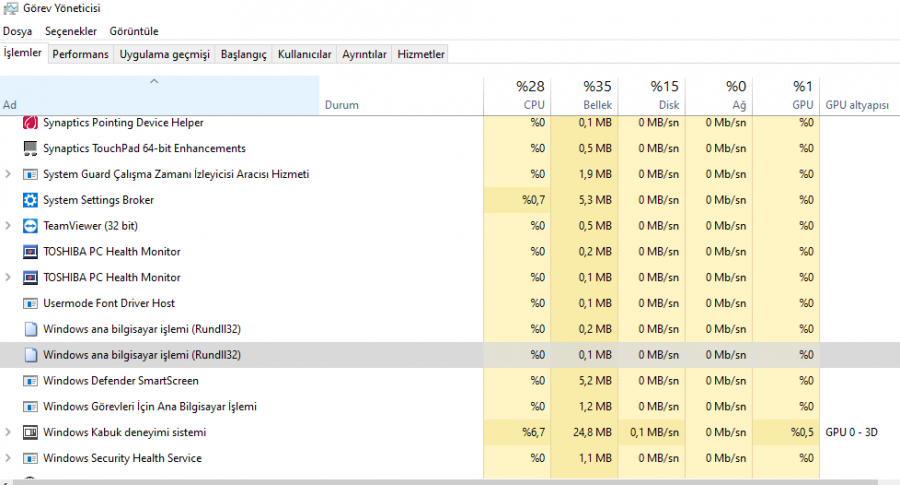The width and height of the screenshot is (900, 485).
Task: Click the 1,9 MB memory value of System Guard
Action: [x=595, y=174]
